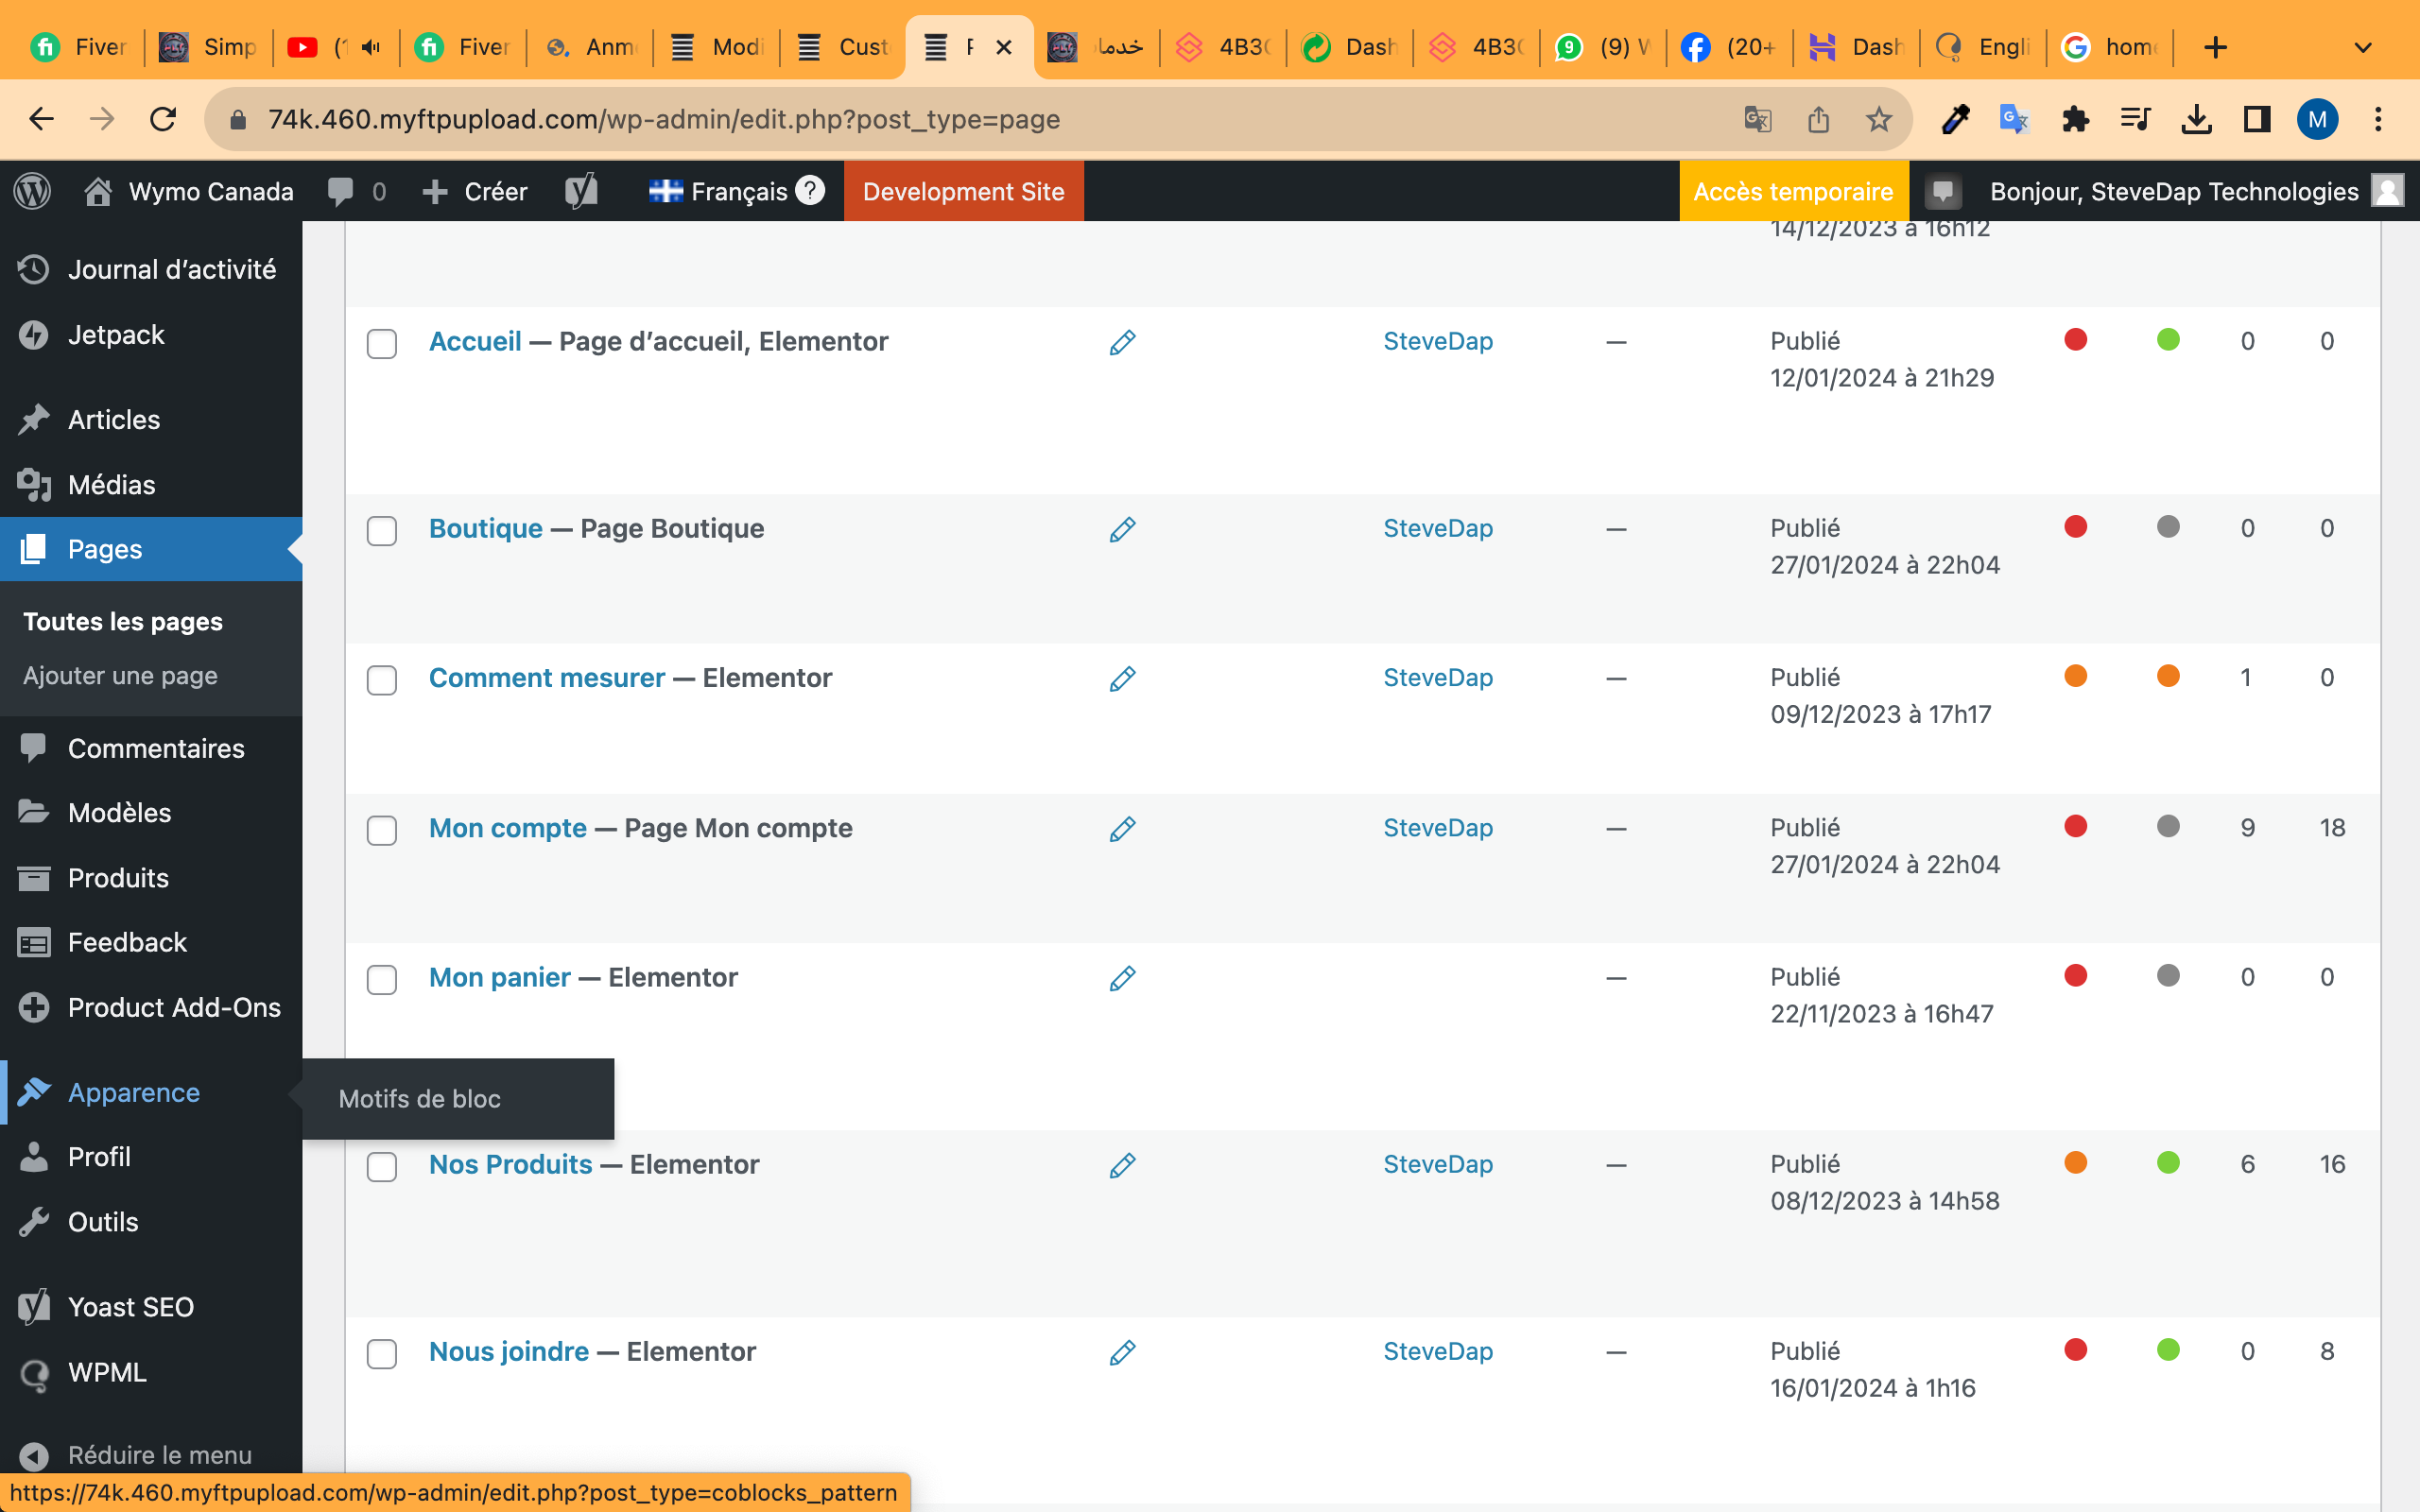Select the Accueil page checkbox
This screenshot has width=2420, height=1512.
(381, 344)
